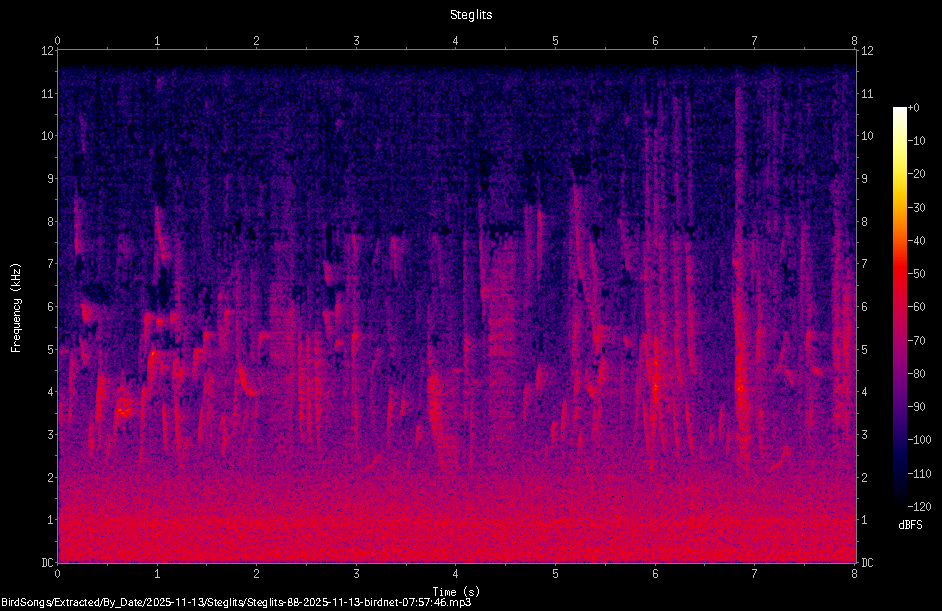Click the file path text at bottom
The width and height of the screenshot is (942, 611).
pos(236,603)
